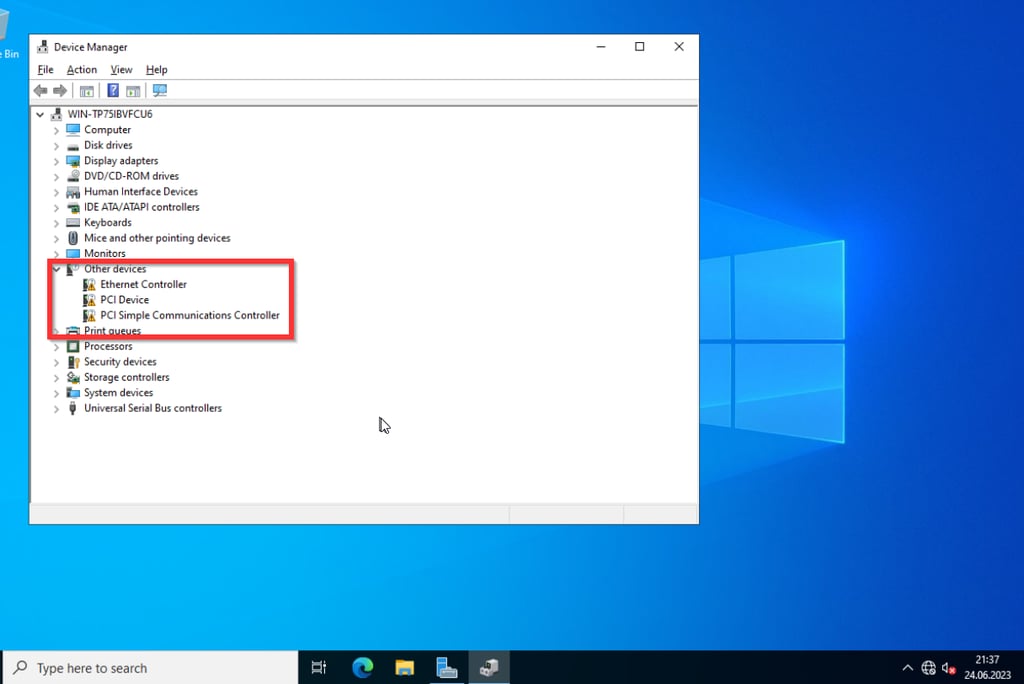Viewport: 1024px width, 684px height.
Task: Open the Action menu
Action: pyautogui.click(x=82, y=69)
